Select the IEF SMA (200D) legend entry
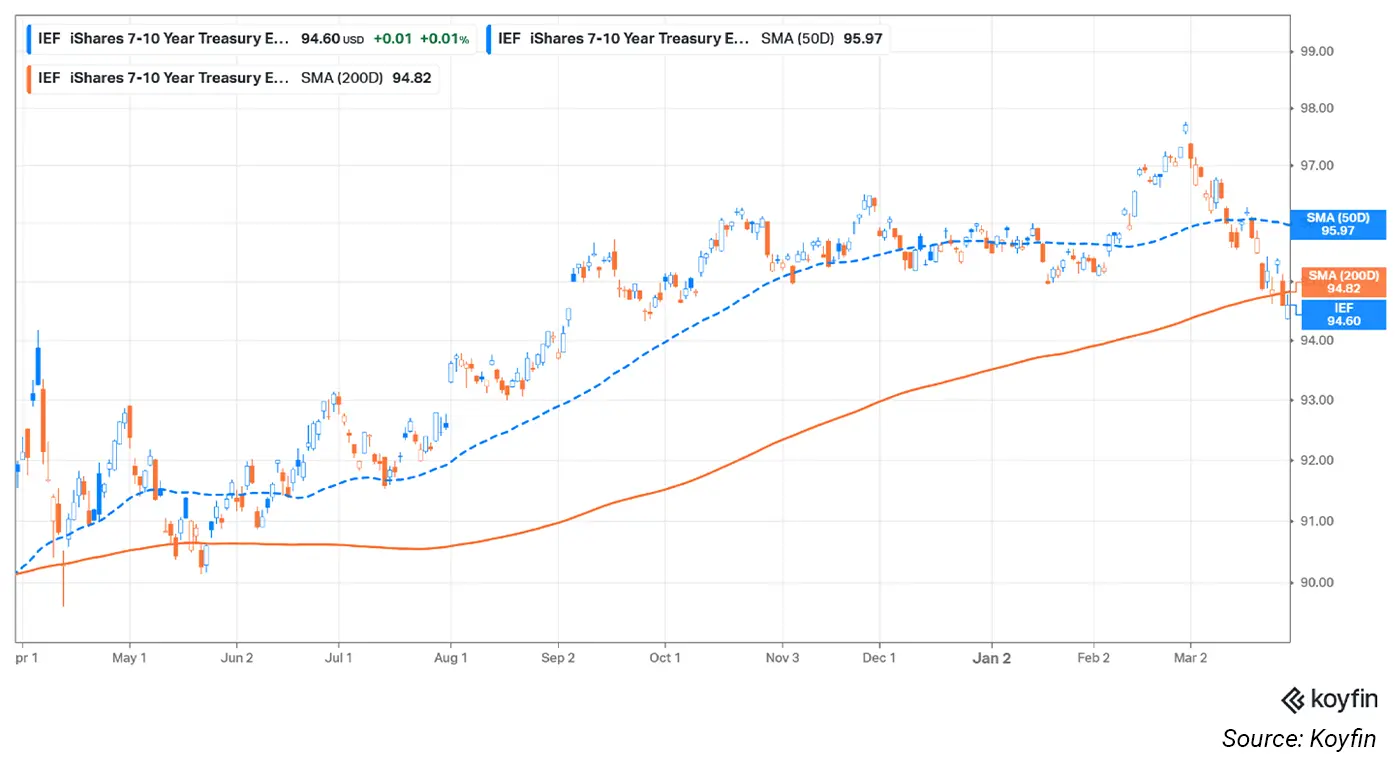 tap(230, 78)
